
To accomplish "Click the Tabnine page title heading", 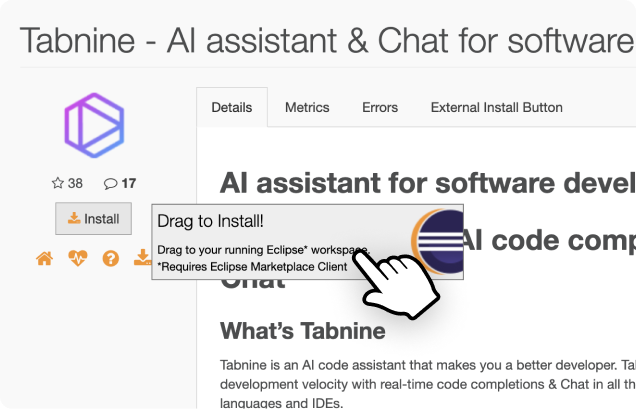I will pos(326,41).
